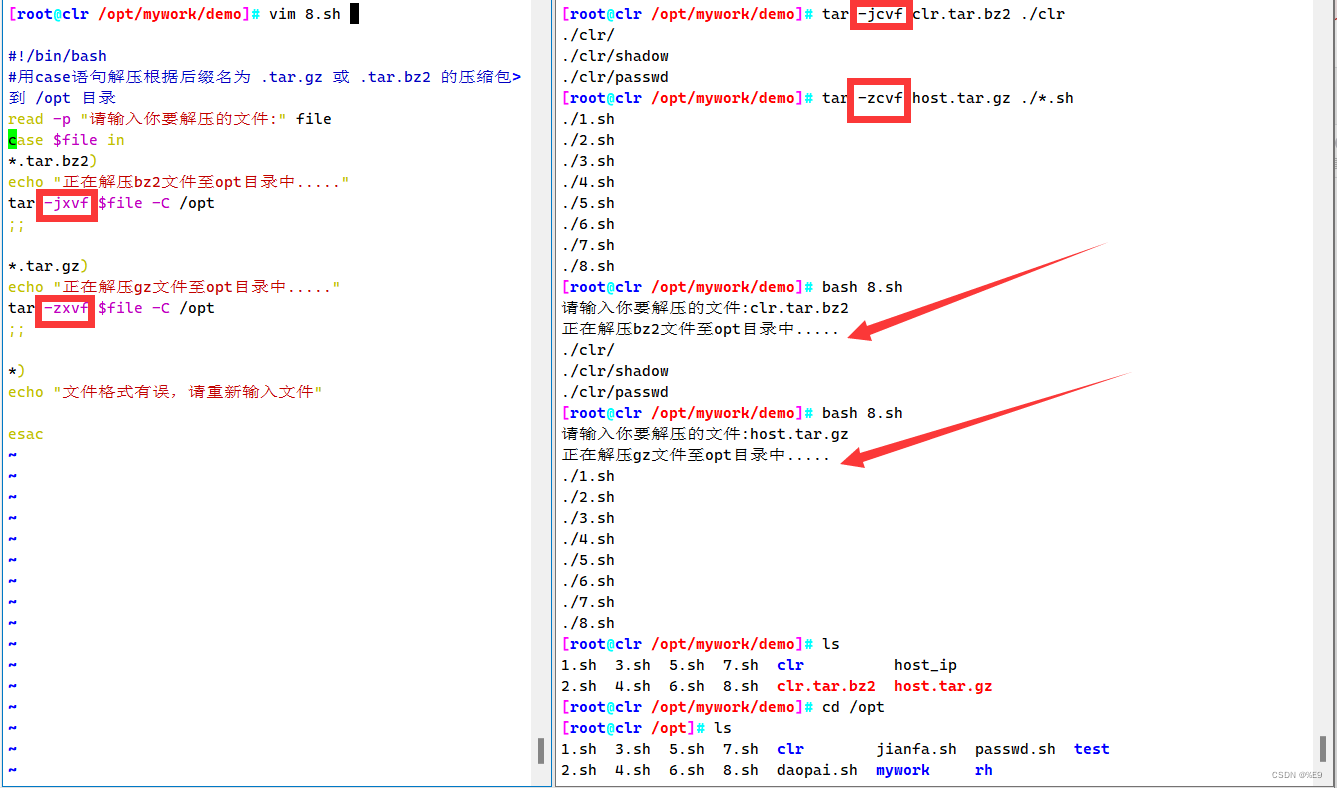Click the red "clr.tar.bz2" file in ls output
The width and height of the screenshot is (1337, 788).
[x=826, y=686]
